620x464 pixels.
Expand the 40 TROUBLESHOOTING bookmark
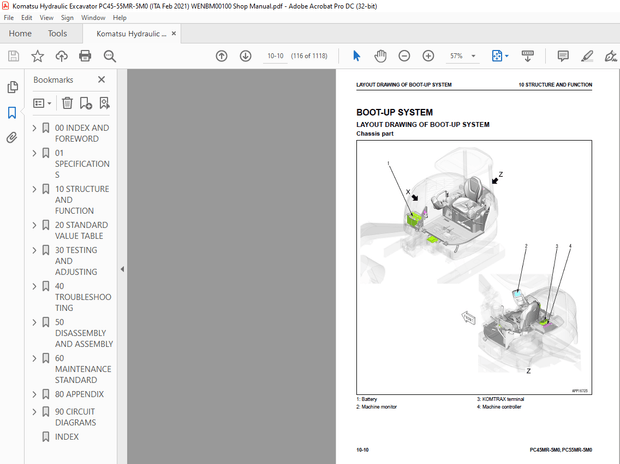34,286
